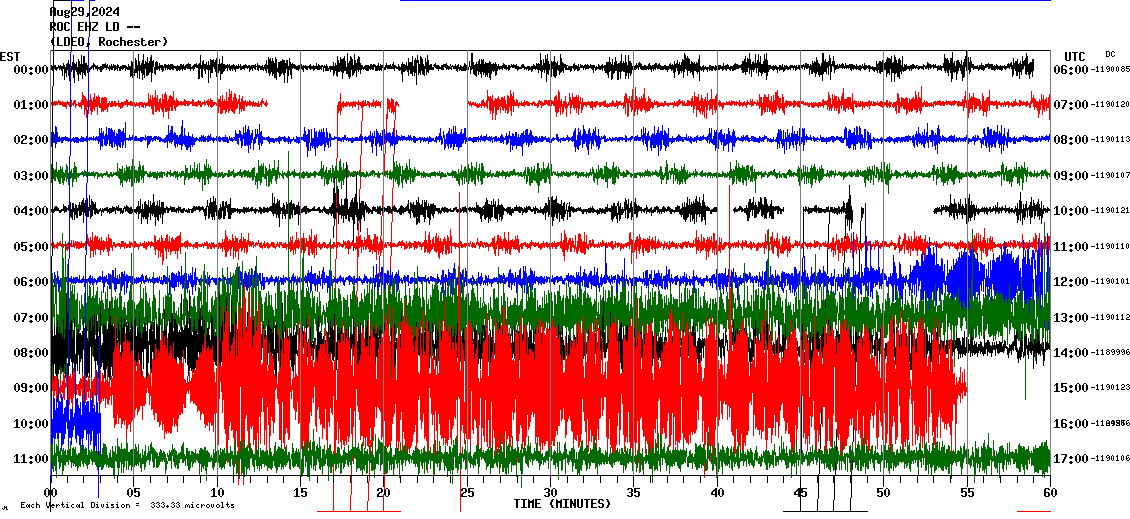
Task: Click the 12:00 UTC hour label
Action: [1072, 282]
